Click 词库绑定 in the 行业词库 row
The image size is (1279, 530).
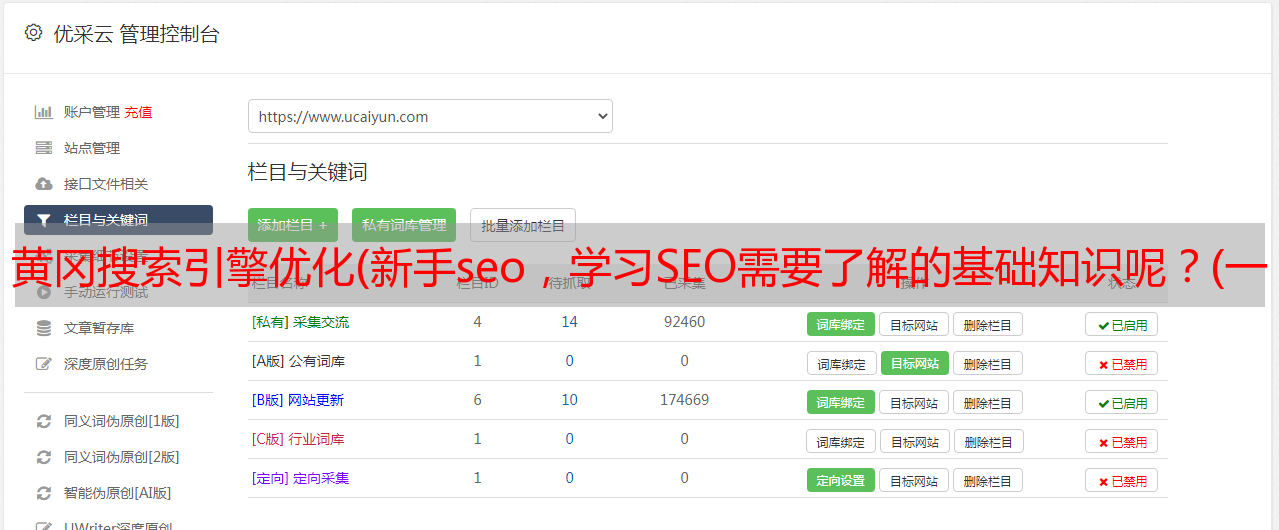[841, 441]
